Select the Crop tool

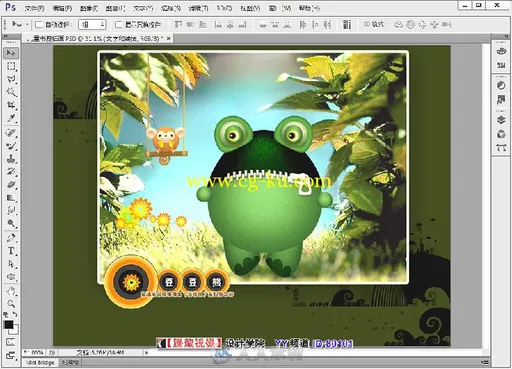coord(11,105)
